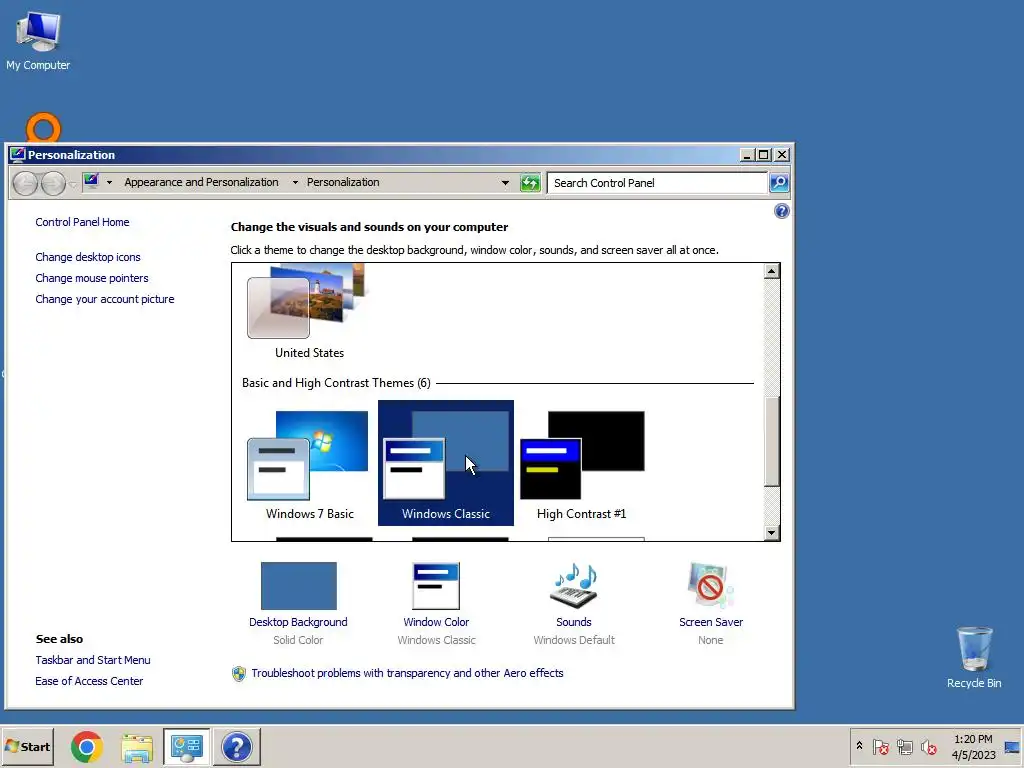This screenshot has height=768, width=1024.
Task: Click the Show desktop tray icon
Action: [1013, 747]
